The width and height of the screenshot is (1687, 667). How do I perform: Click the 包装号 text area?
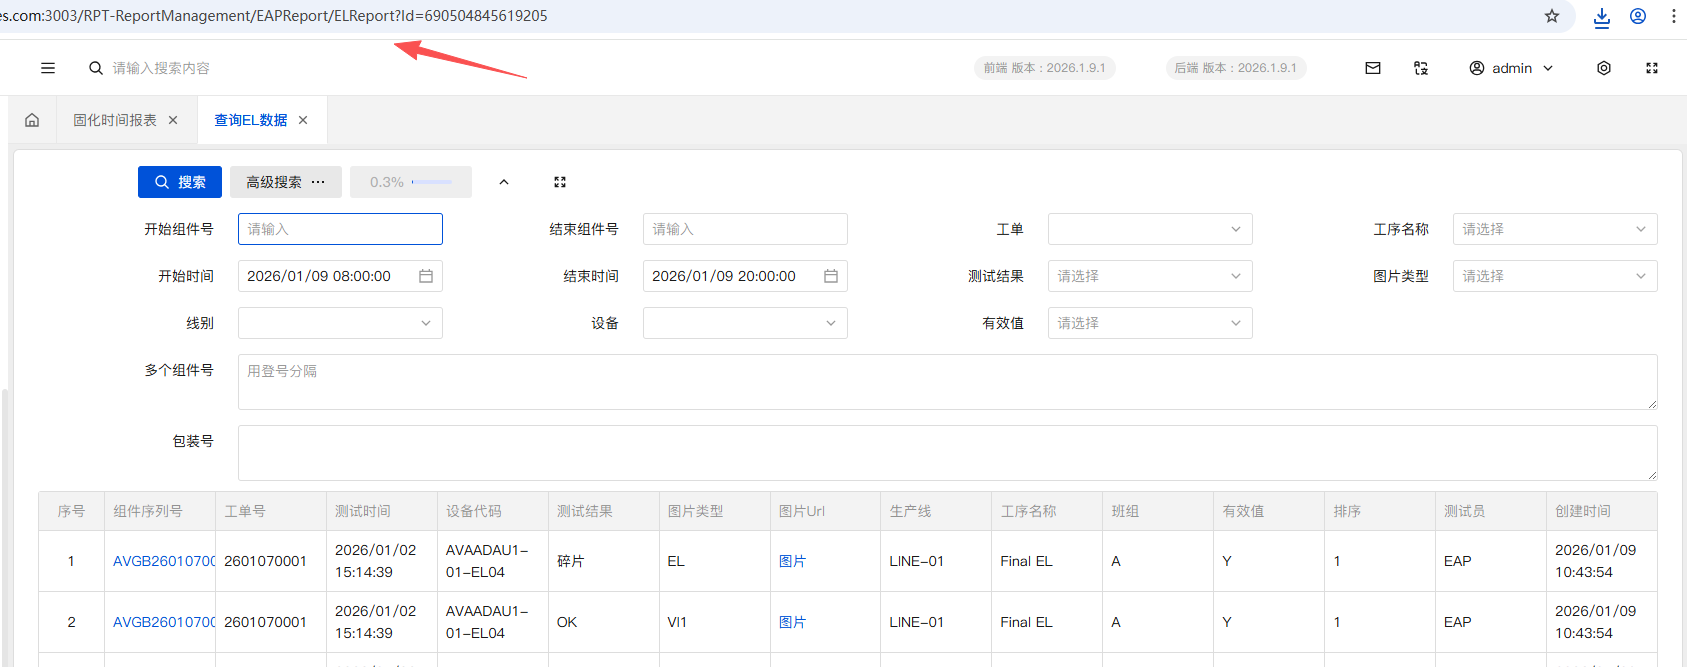click(x=947, y=453)
